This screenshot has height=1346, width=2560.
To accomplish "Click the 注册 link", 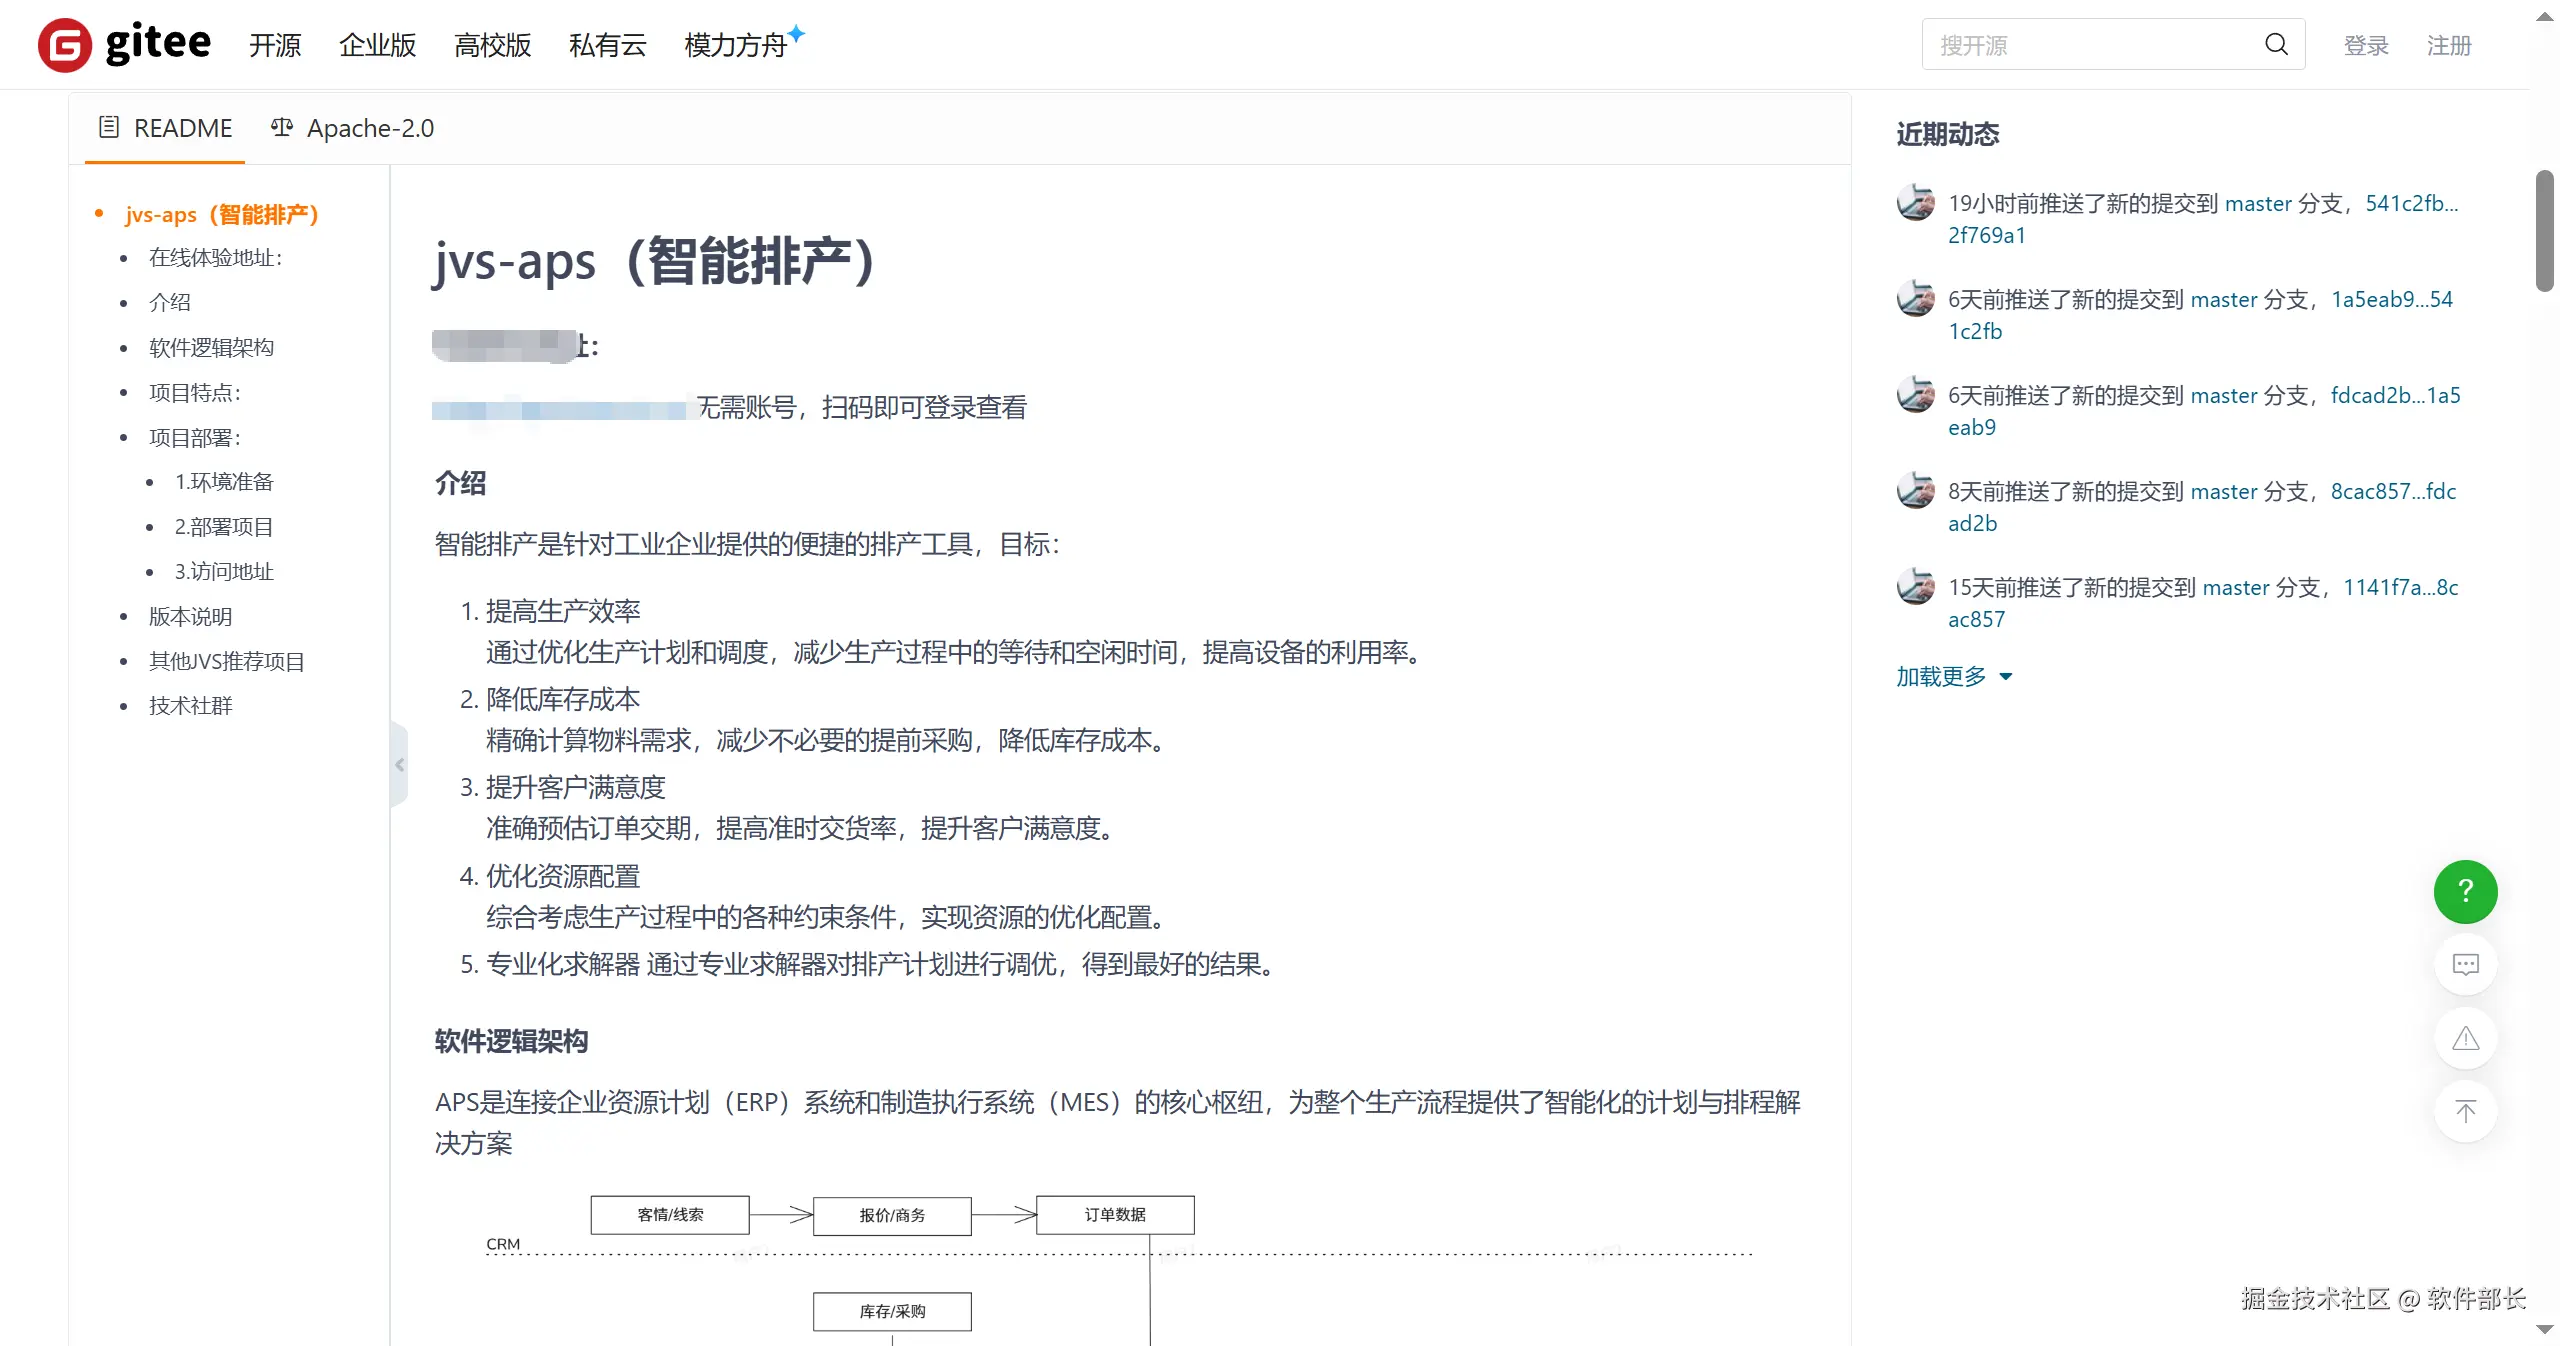I will pos(2448,45).
